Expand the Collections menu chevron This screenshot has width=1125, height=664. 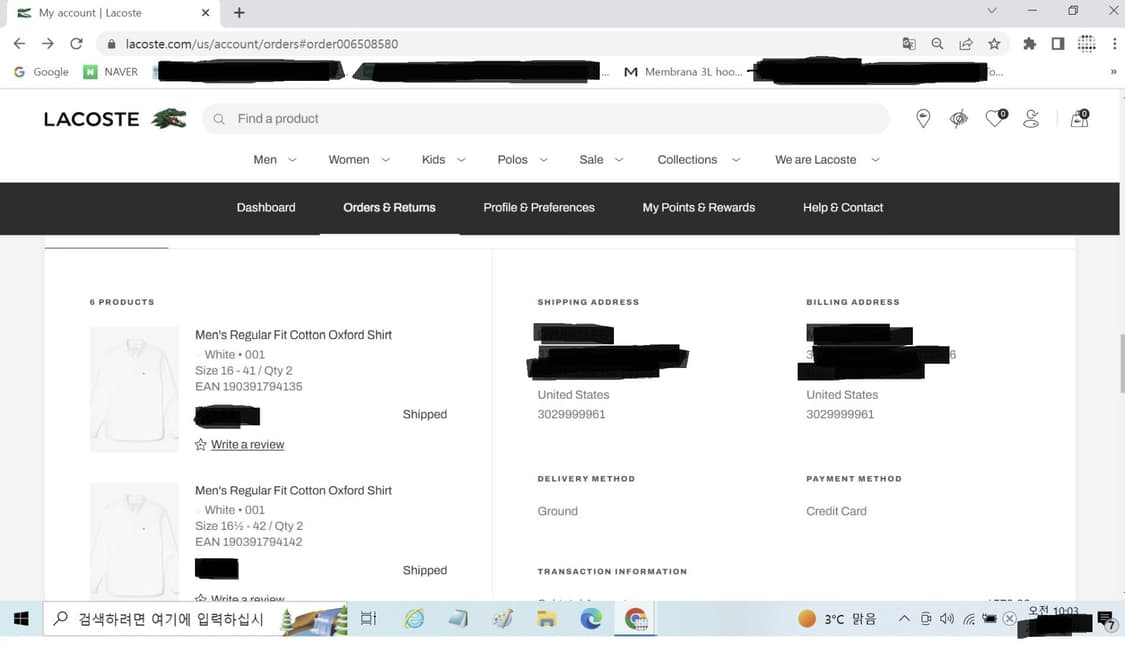tap(735, 160)
